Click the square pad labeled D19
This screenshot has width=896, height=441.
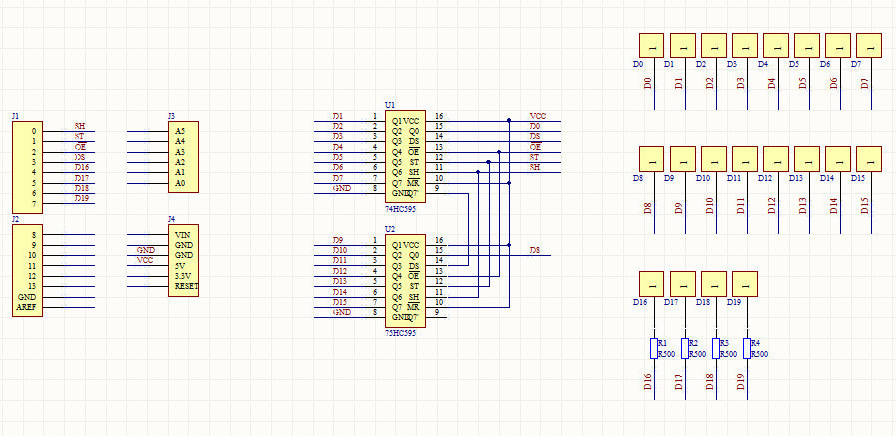click(x=745, y=283)
